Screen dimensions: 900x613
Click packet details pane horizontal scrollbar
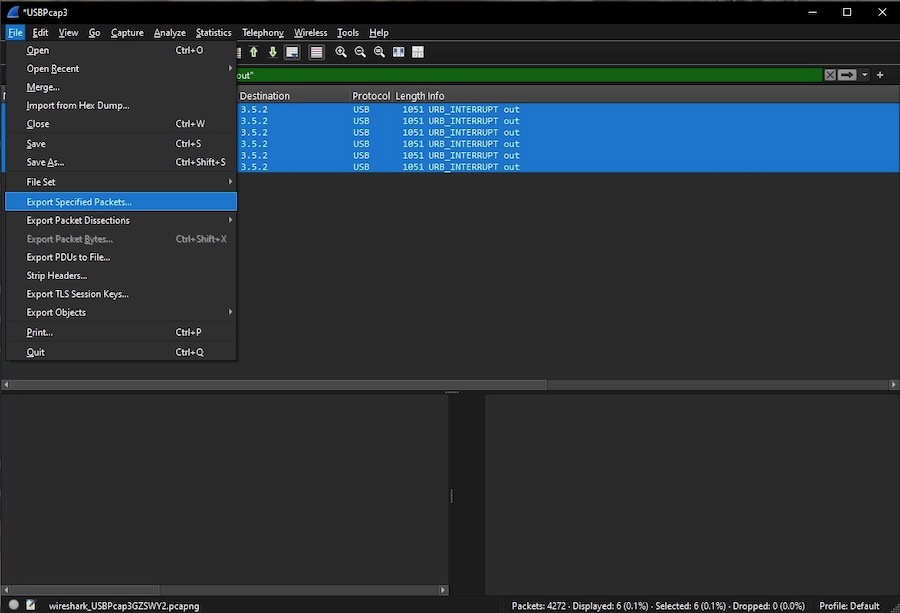click(x=86, y=589)
